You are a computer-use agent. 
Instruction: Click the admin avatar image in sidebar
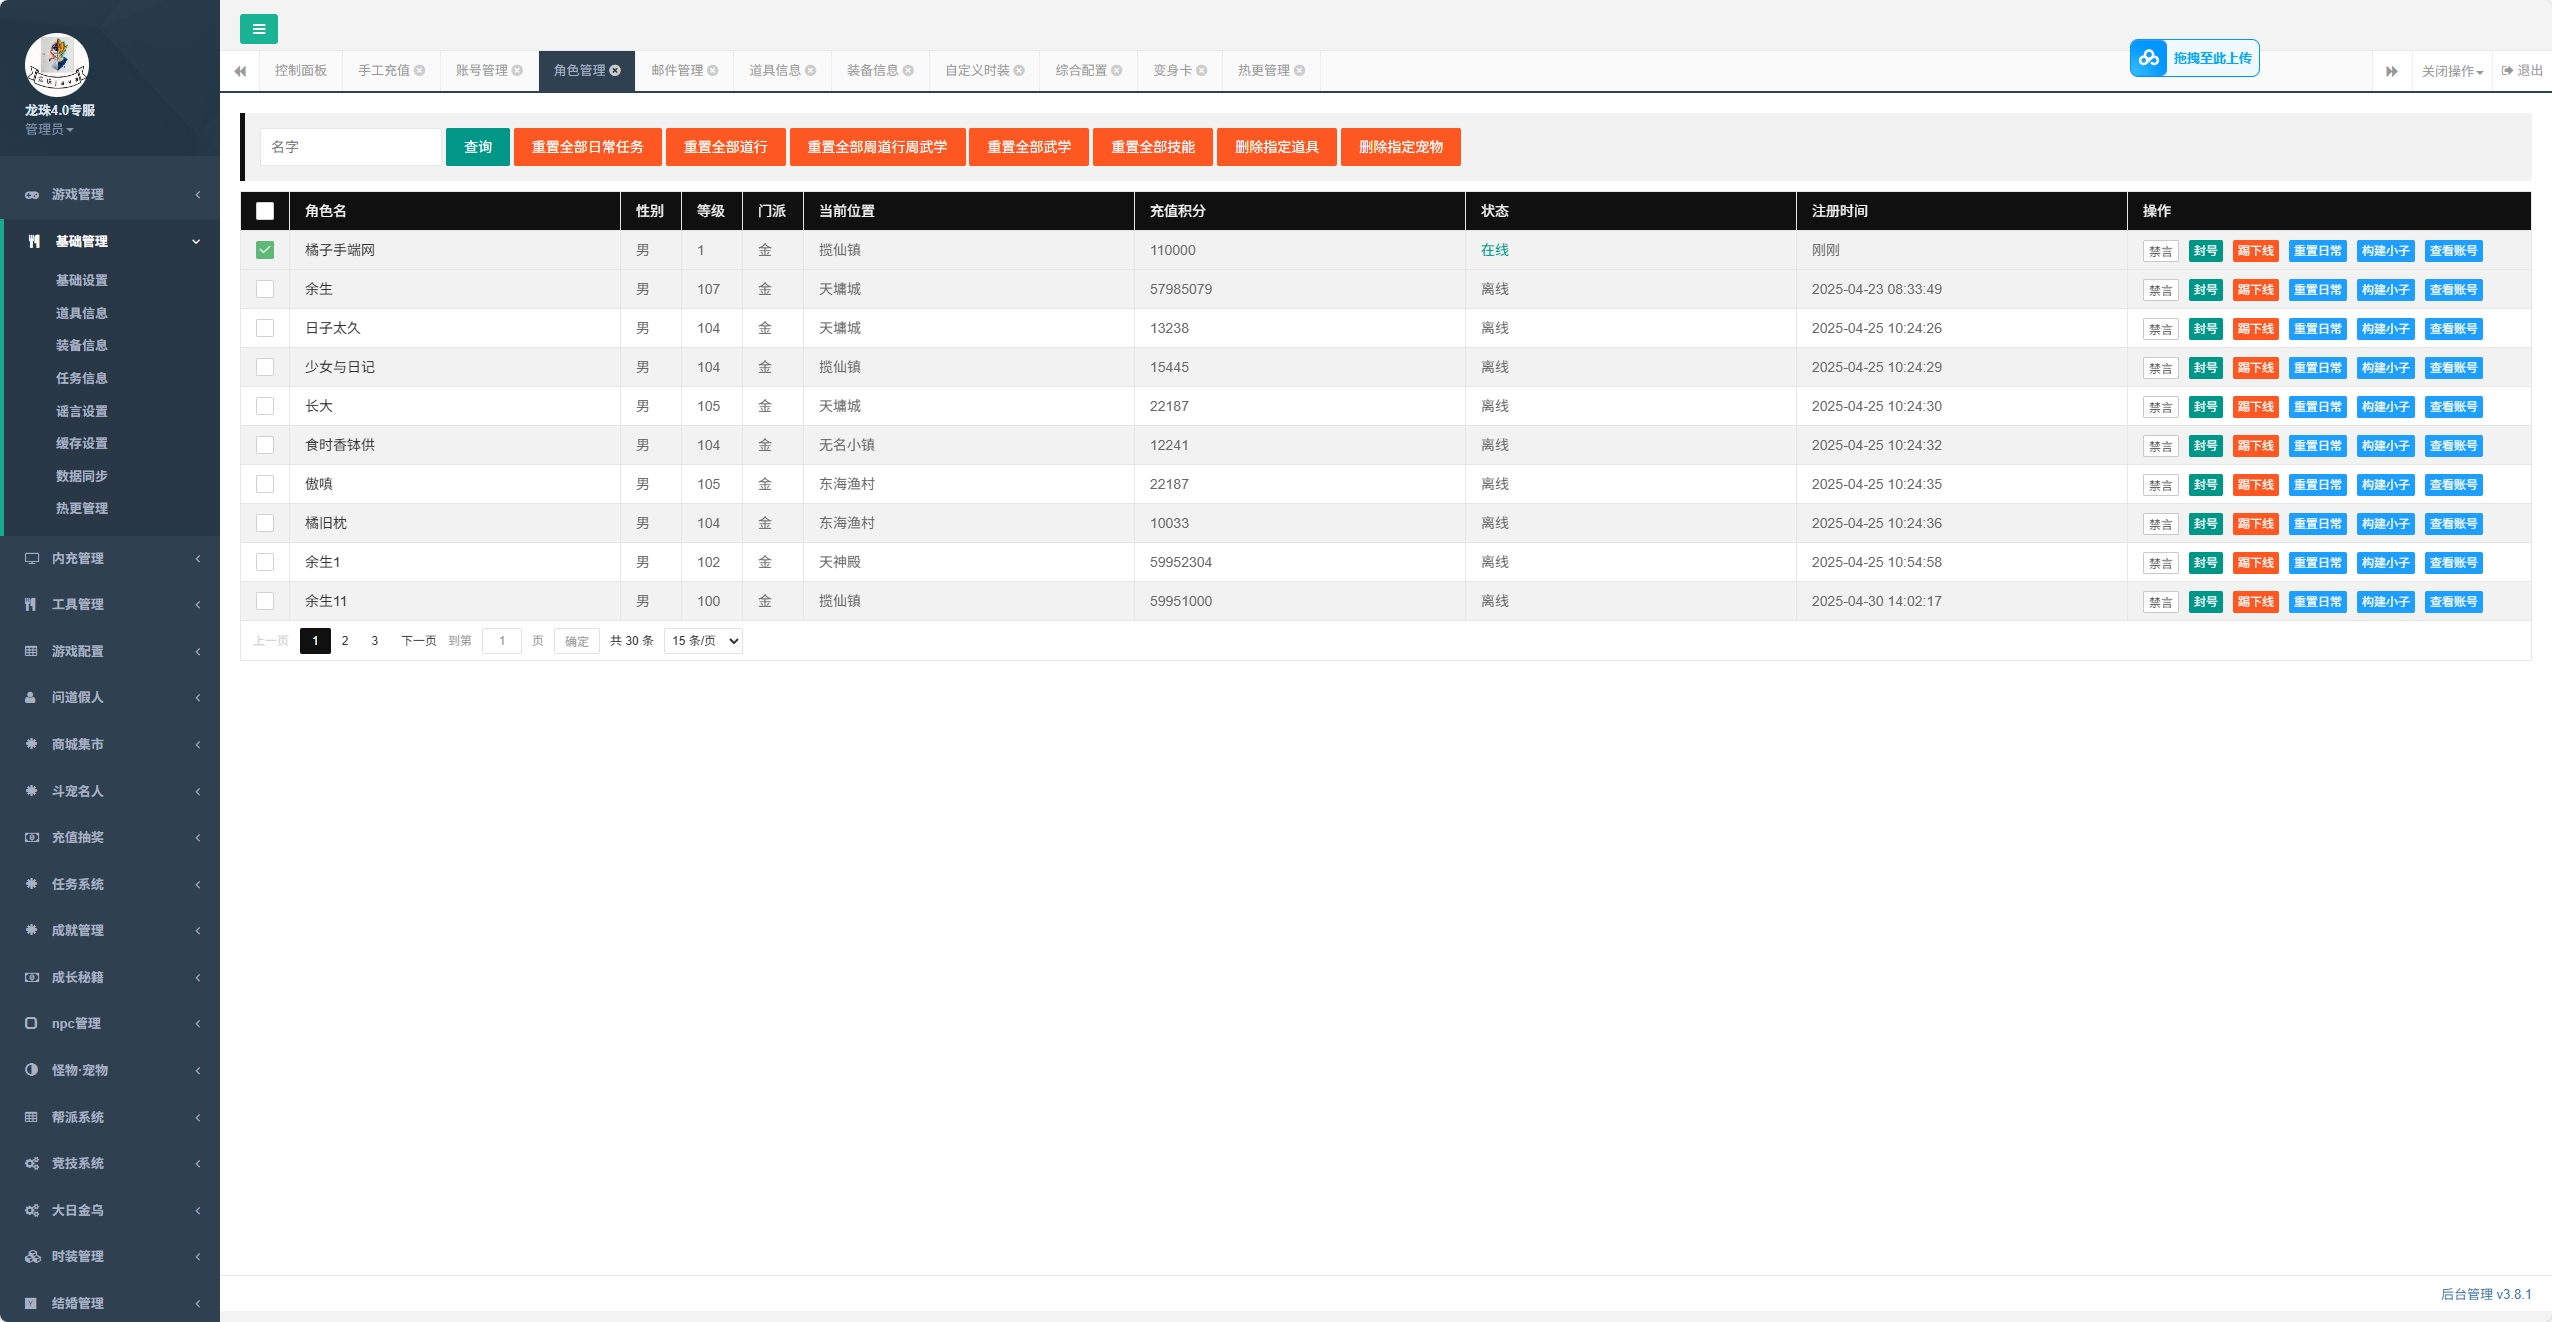pyautogui.click(x=57, y=64)
